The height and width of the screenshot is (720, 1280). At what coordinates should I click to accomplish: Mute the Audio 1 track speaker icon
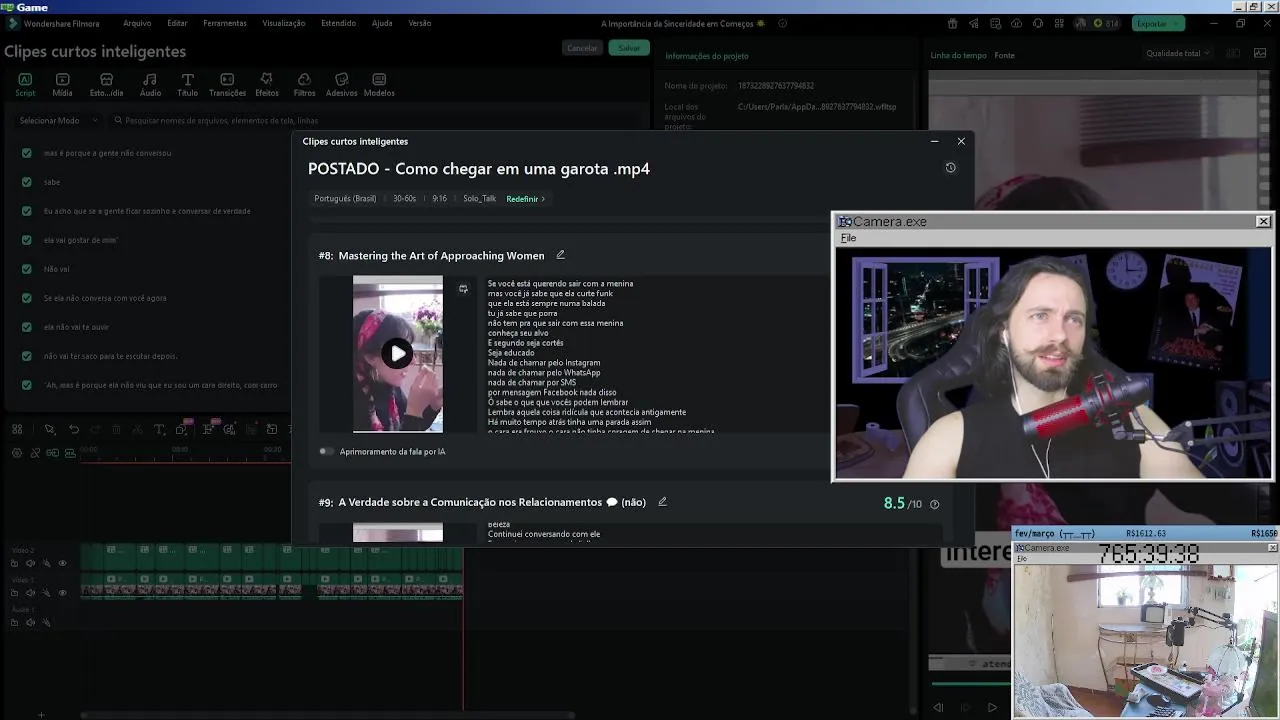coord(30,623)
